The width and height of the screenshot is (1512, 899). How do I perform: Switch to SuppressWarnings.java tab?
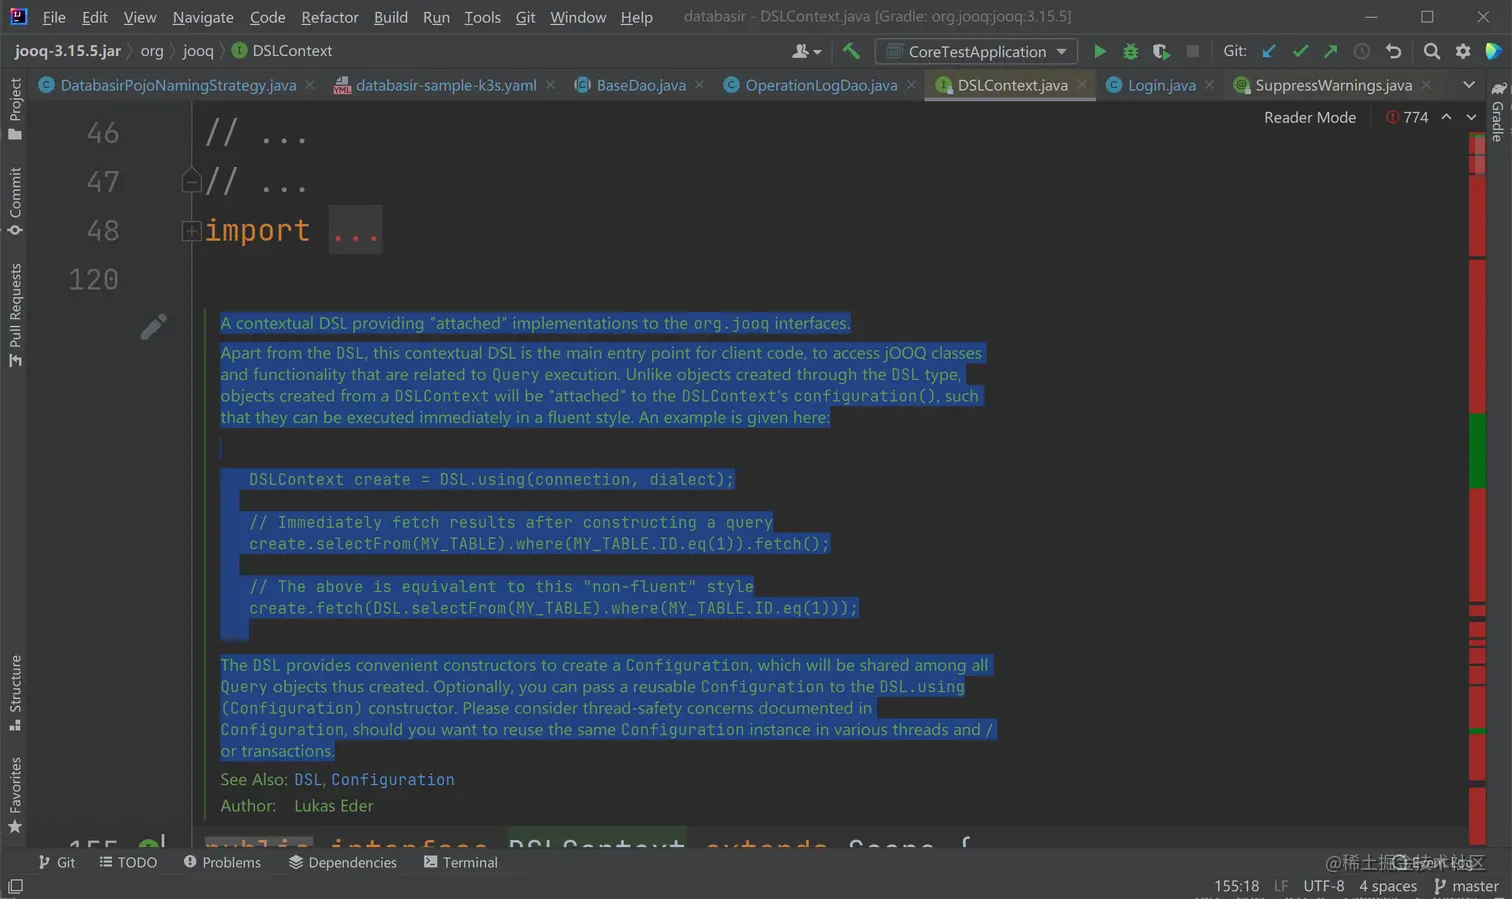[1333, 85]
